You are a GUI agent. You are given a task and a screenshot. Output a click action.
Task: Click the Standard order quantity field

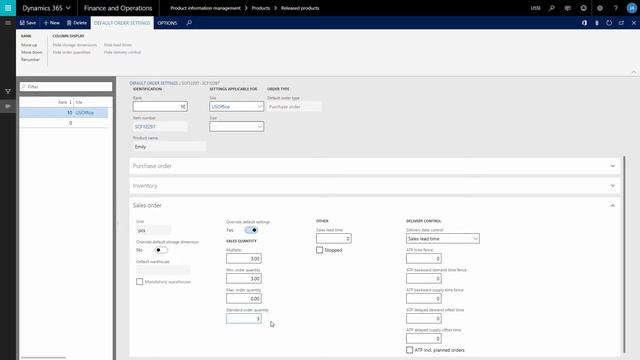click(x=244, y=318)
